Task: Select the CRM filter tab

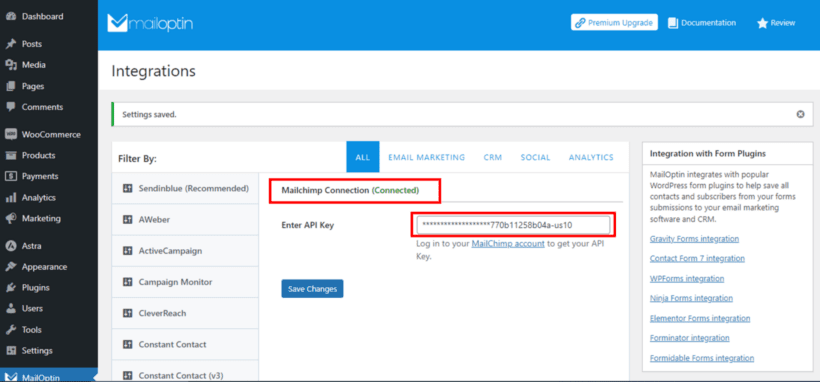Action: coord(492,157)
